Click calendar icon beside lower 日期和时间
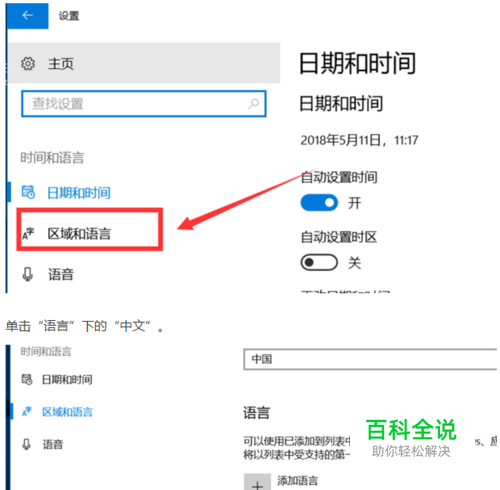Viewport: 500px width, 490px height. coord(27,379)
